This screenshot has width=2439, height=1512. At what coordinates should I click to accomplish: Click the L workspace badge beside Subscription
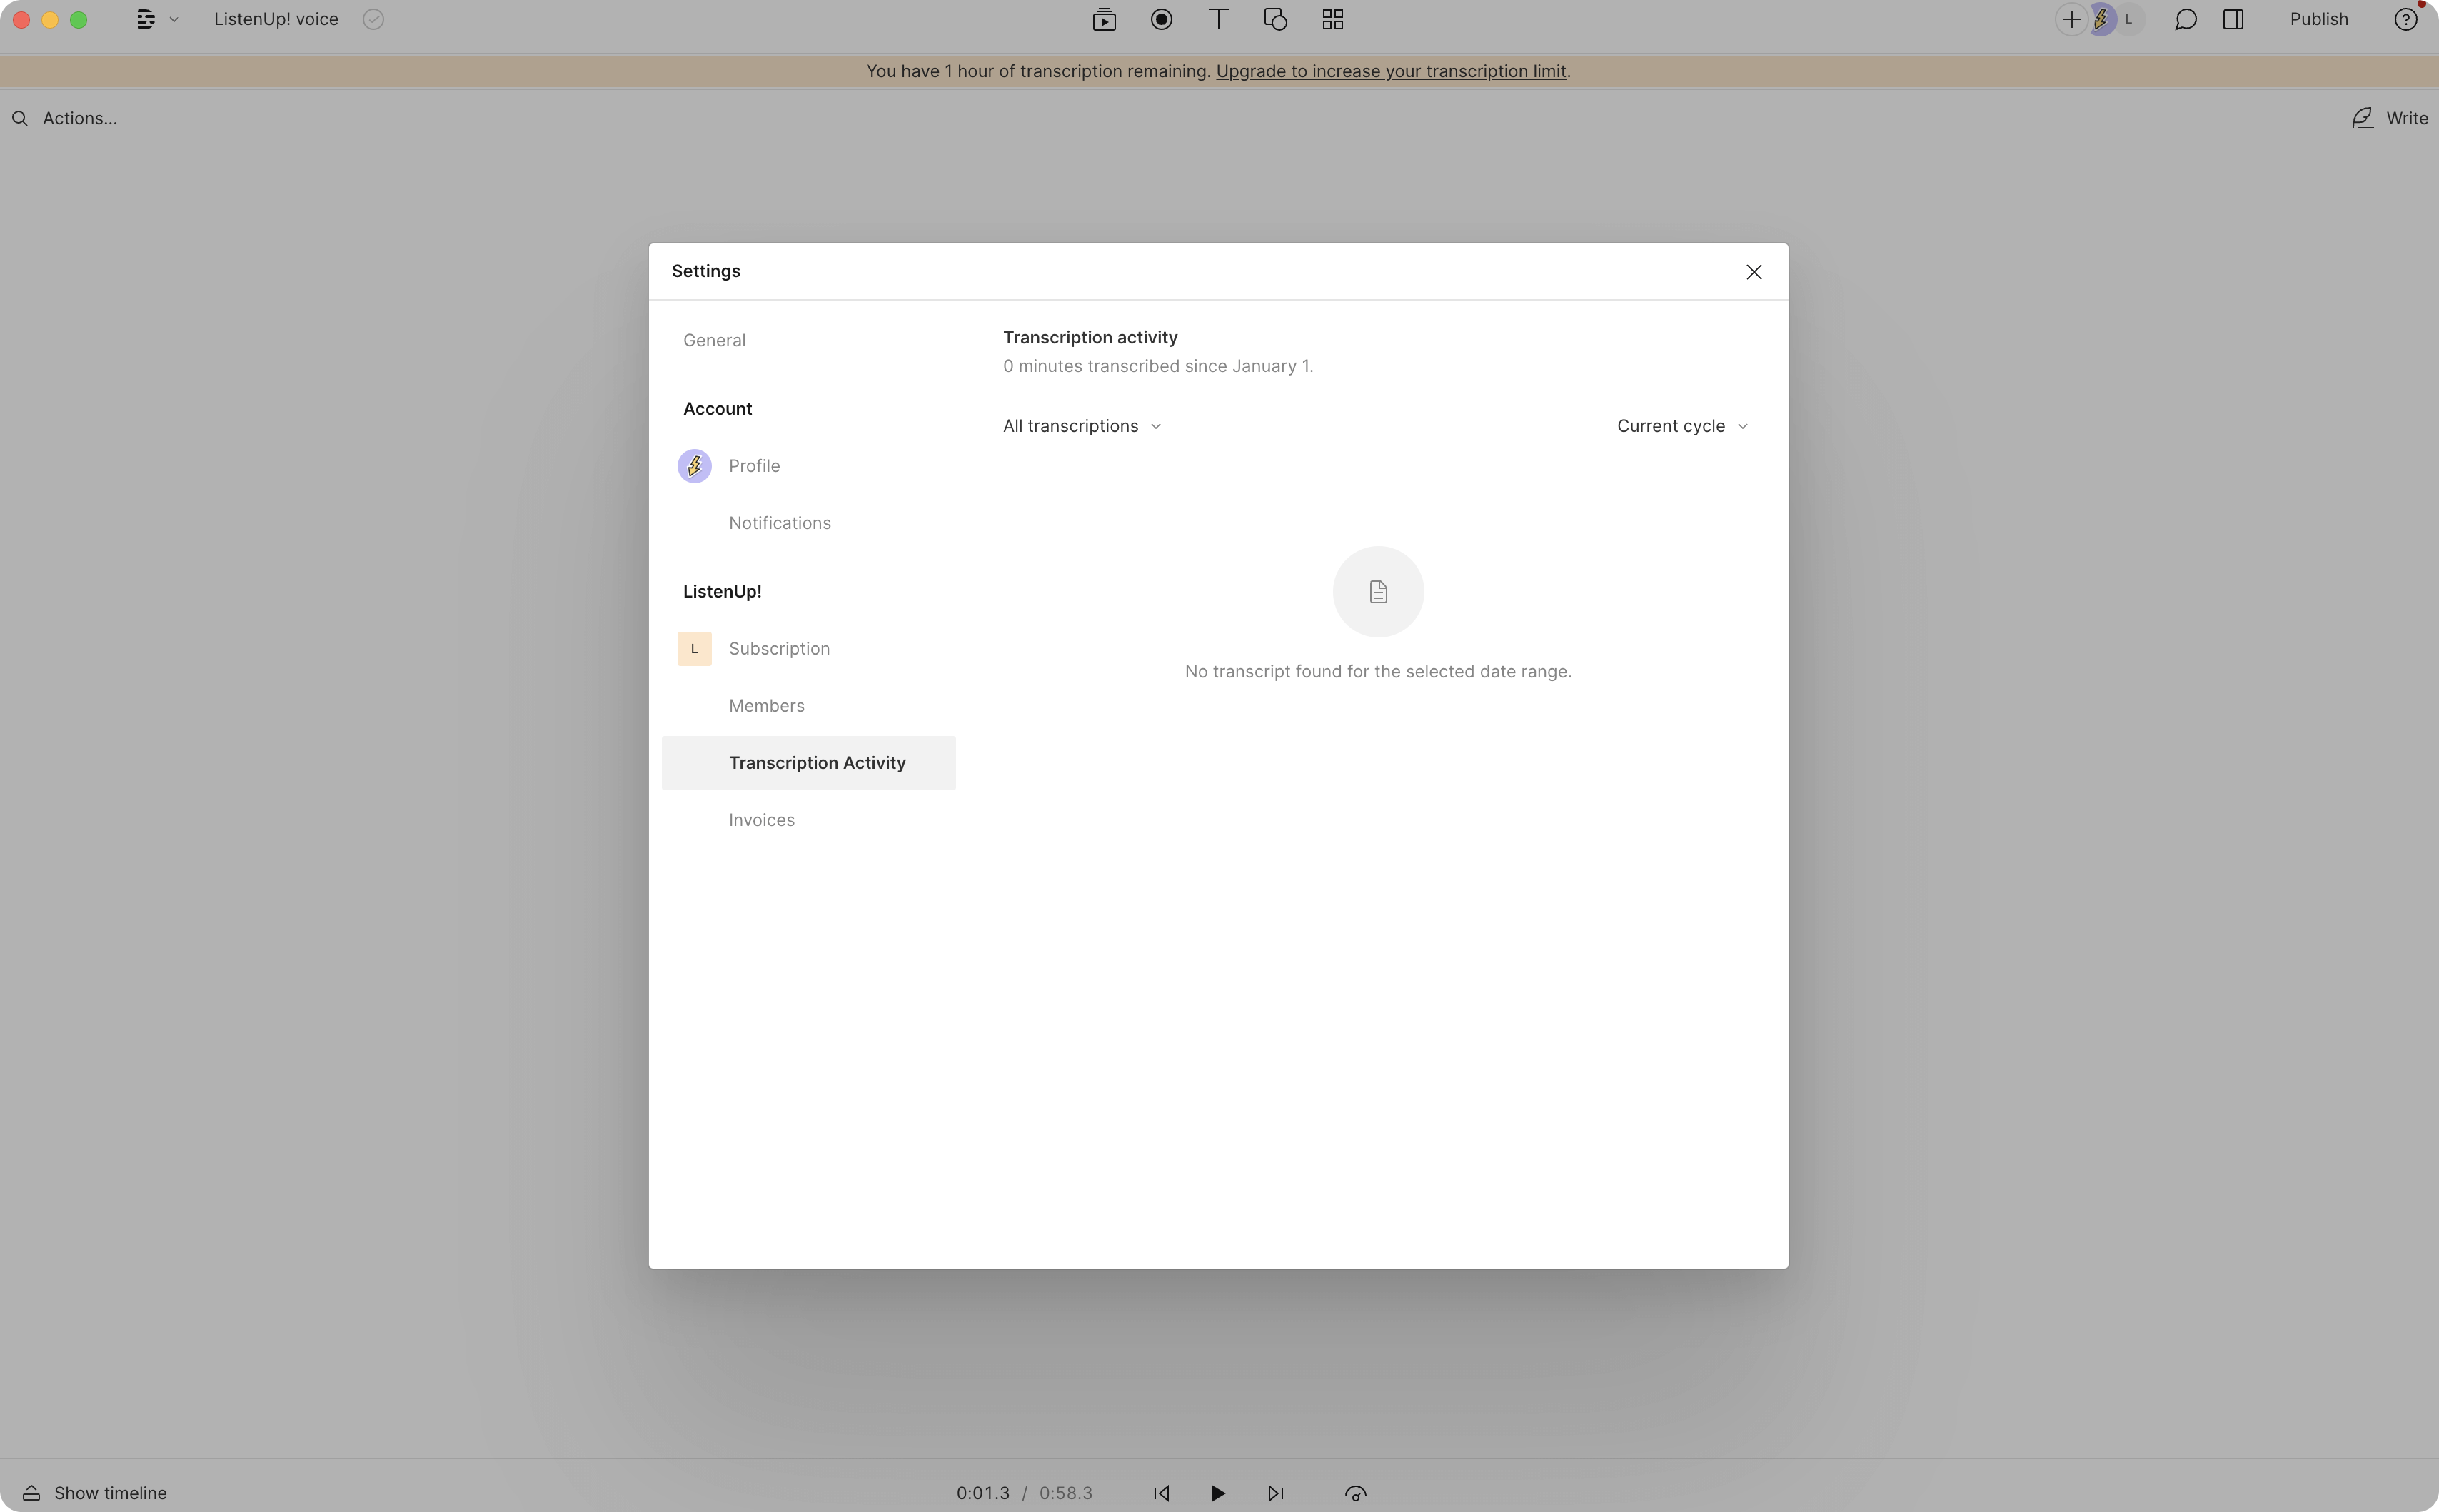[694, 649]
